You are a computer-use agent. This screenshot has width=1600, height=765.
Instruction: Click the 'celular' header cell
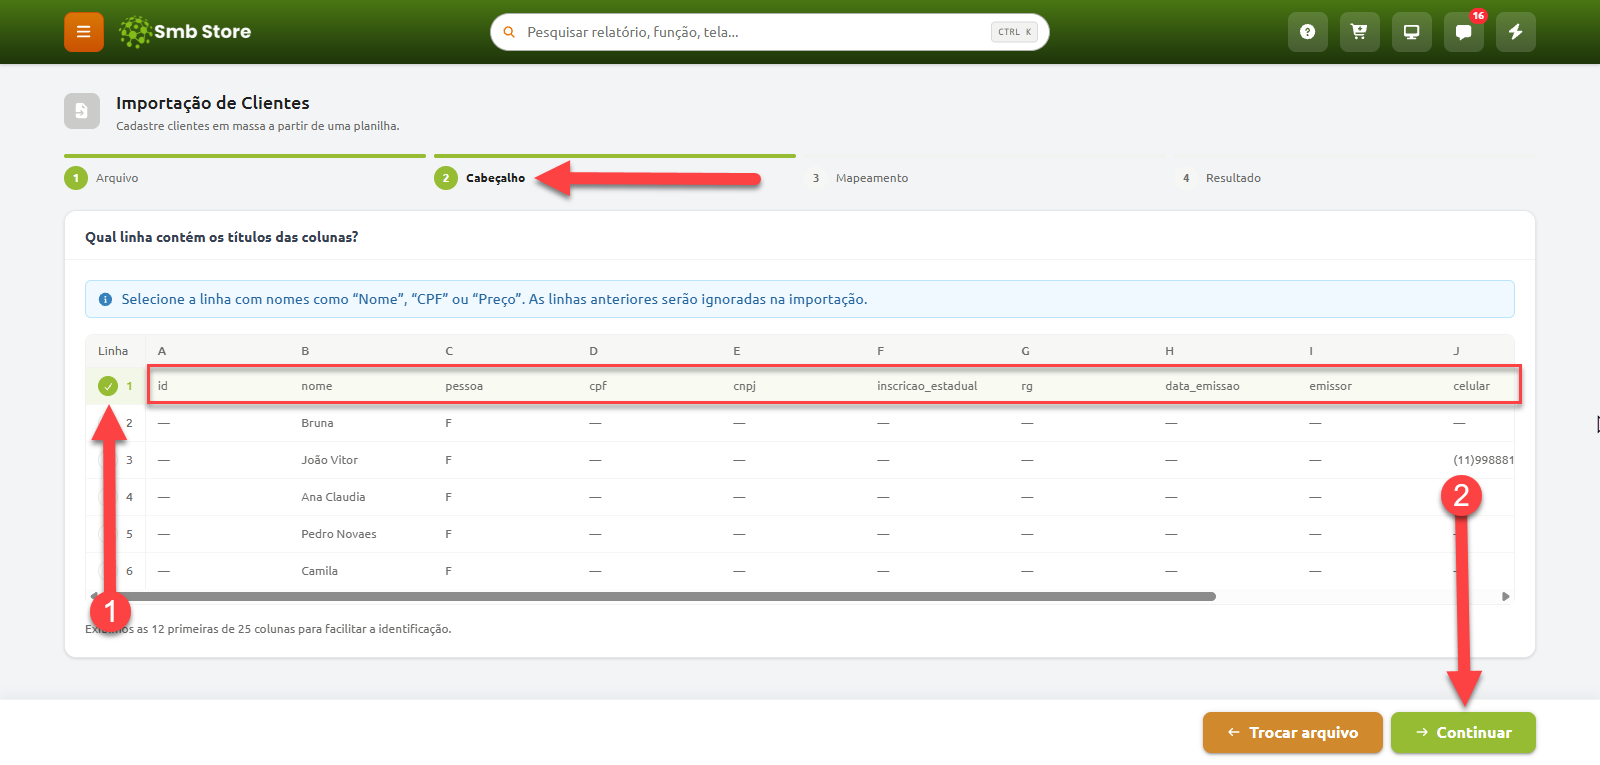pyautogui.click(x=1471, y=386)
